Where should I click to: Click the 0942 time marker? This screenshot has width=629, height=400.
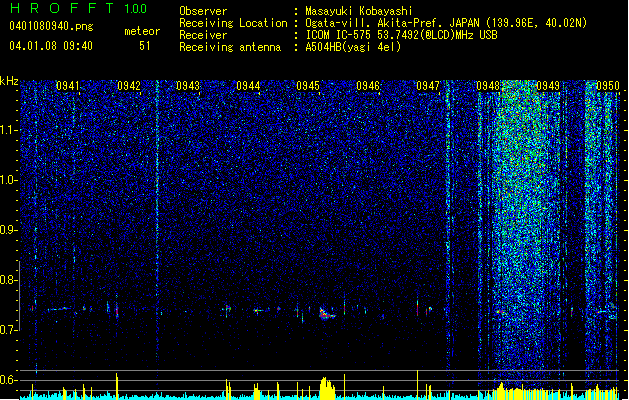[129, 86]
